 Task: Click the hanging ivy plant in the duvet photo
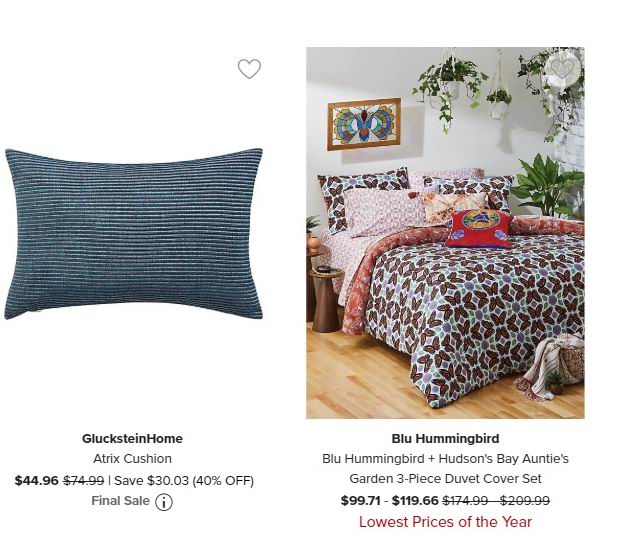[x=448, y=90]
